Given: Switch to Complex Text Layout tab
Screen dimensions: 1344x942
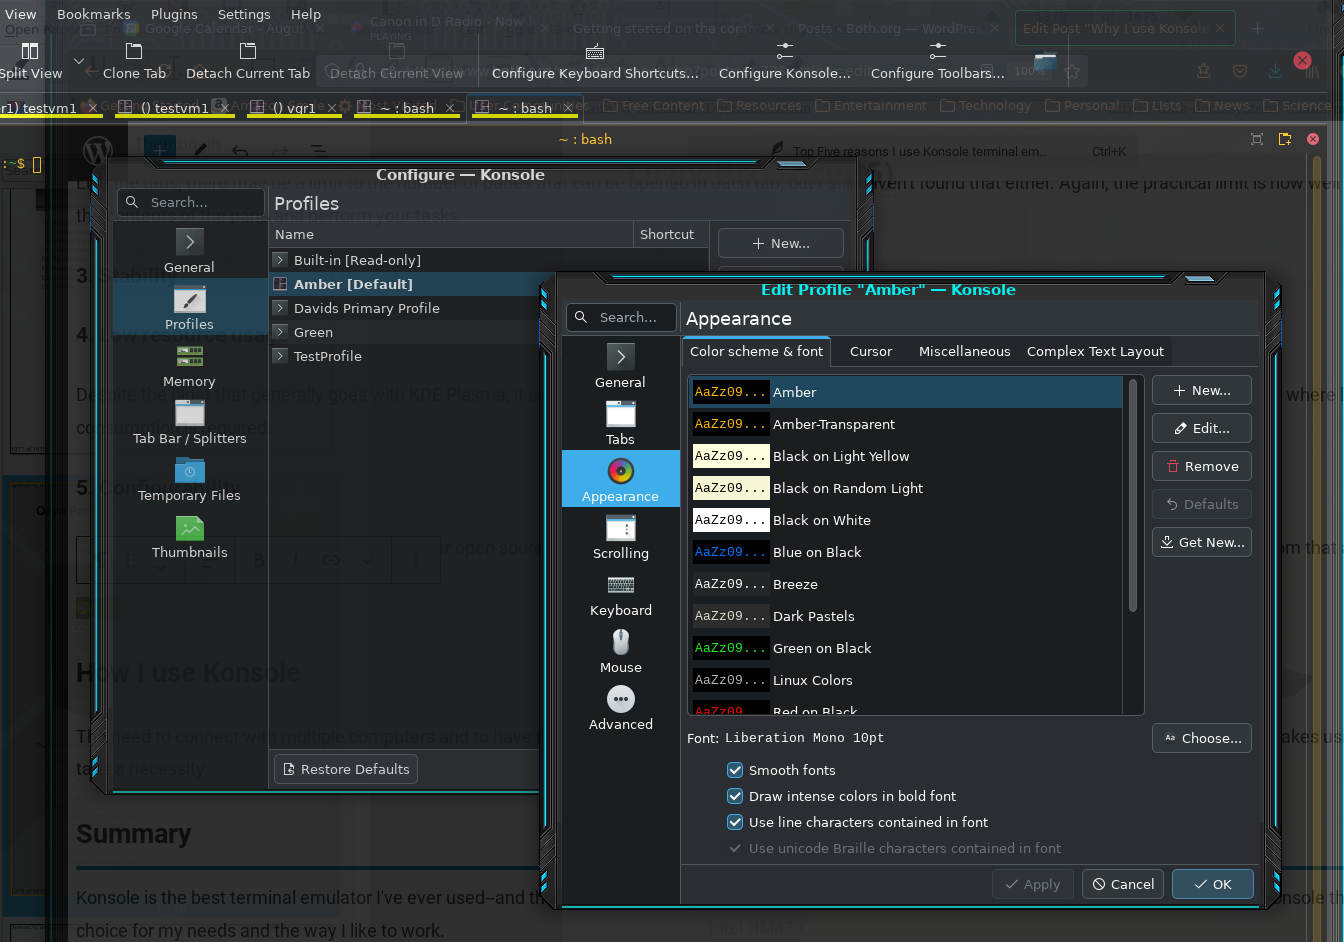Looking at the screenshot, I should click(1095, 351).
